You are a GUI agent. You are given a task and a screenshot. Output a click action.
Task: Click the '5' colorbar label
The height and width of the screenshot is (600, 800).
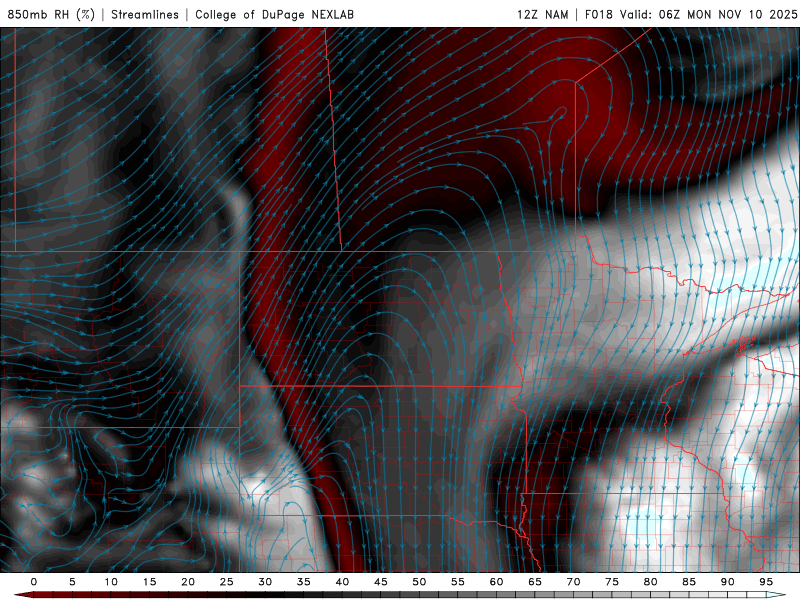coord(72,582)
